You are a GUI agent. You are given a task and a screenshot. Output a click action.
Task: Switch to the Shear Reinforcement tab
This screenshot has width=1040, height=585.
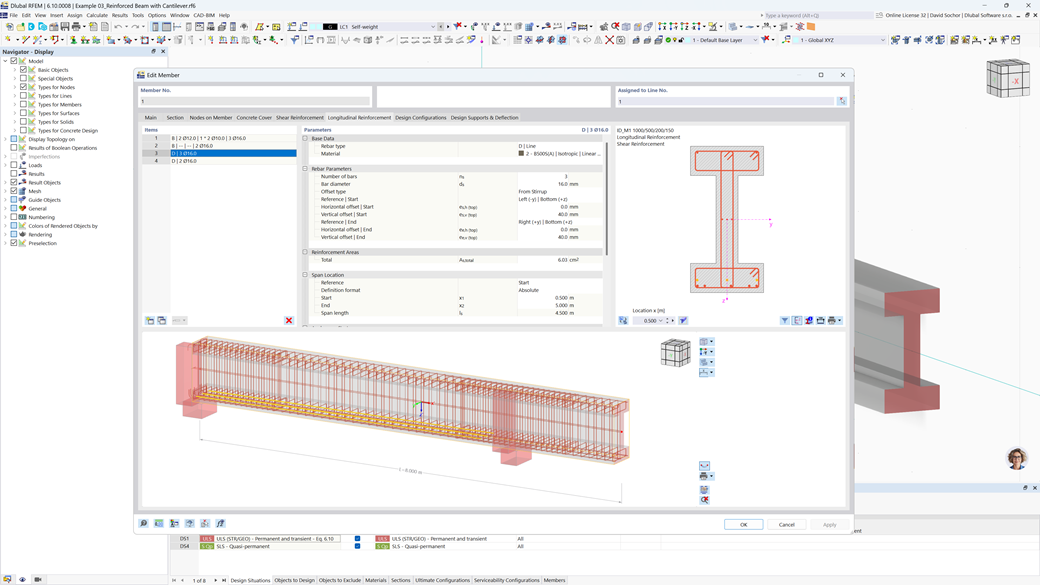pyautogui.click(x=299, y=117)
